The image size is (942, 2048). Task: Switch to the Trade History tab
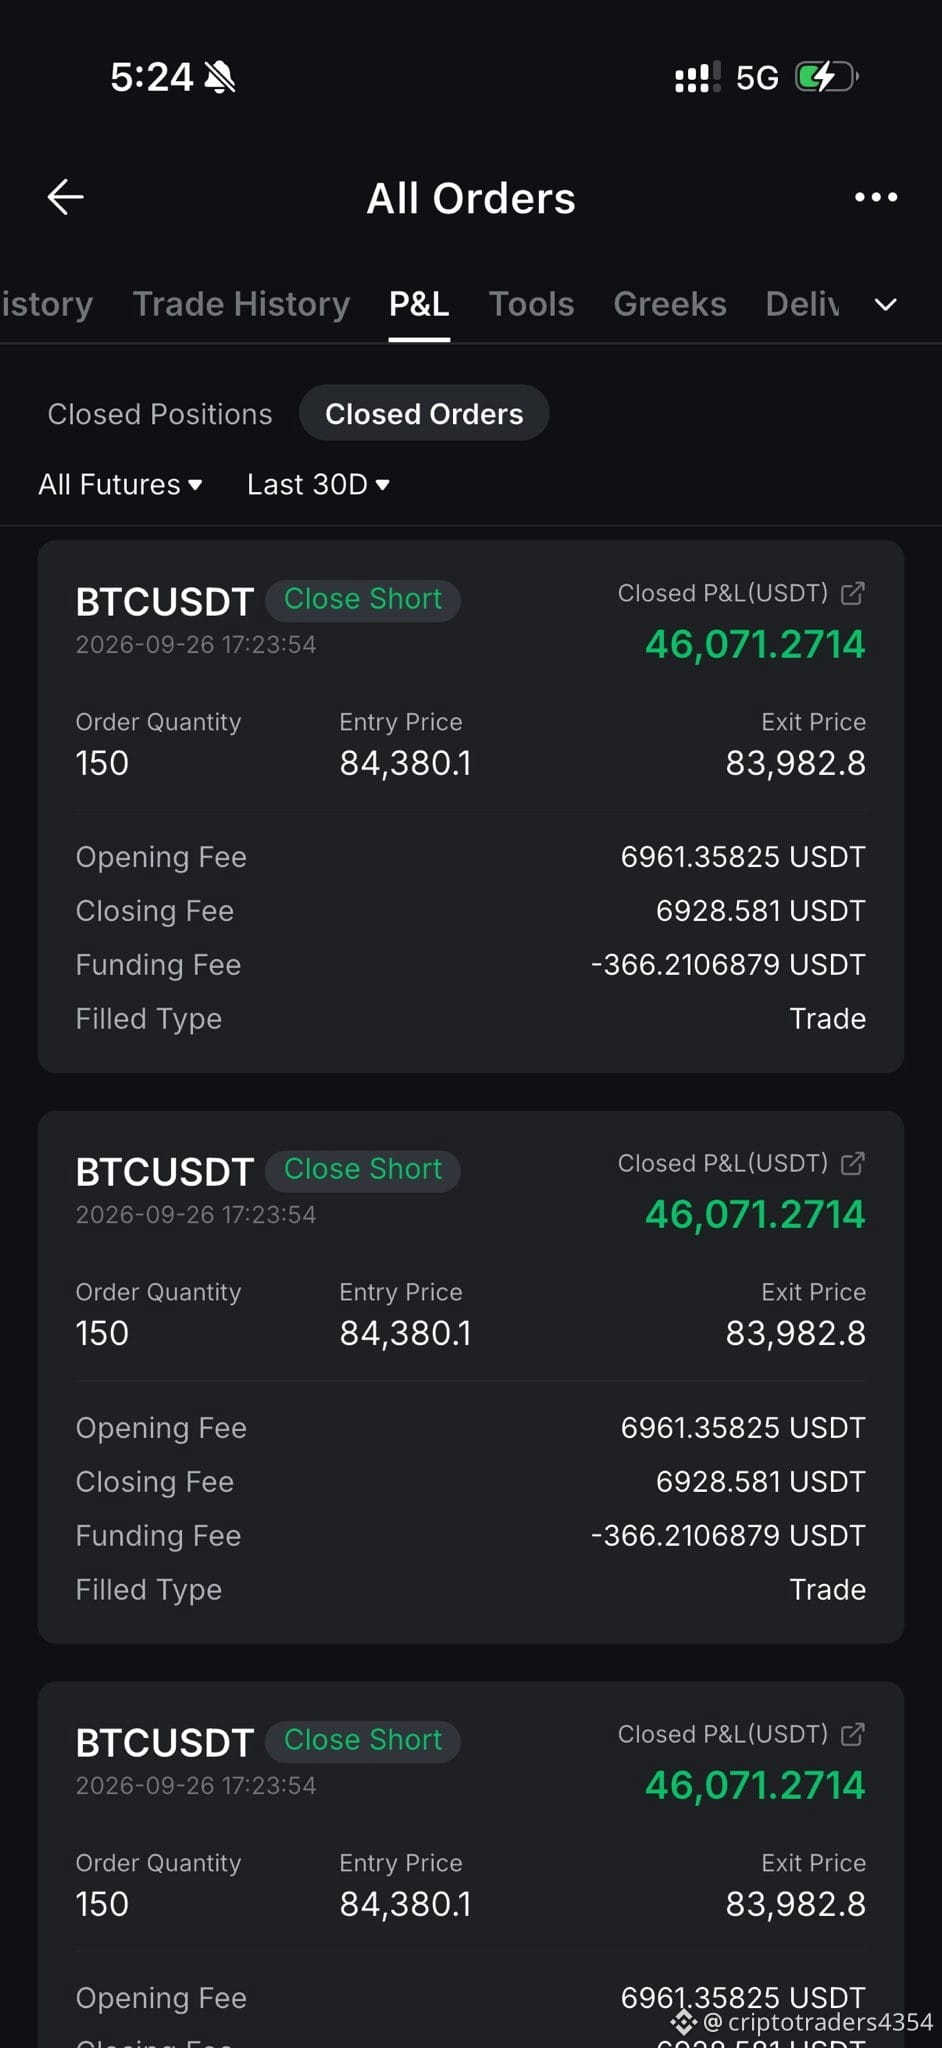(242, 304)
